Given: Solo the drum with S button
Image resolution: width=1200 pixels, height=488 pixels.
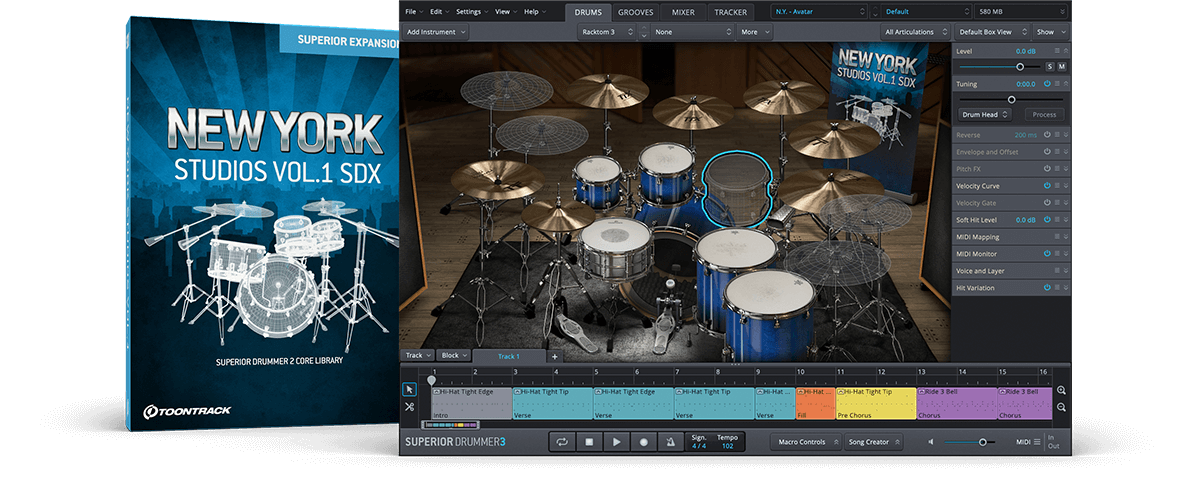Looking at the screenshot, I should 1049,66.
